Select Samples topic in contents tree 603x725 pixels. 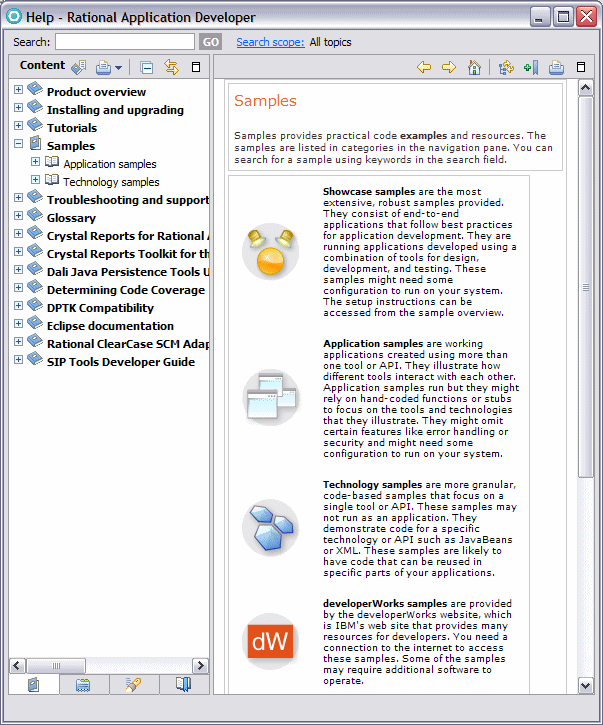tap(71, 146)
